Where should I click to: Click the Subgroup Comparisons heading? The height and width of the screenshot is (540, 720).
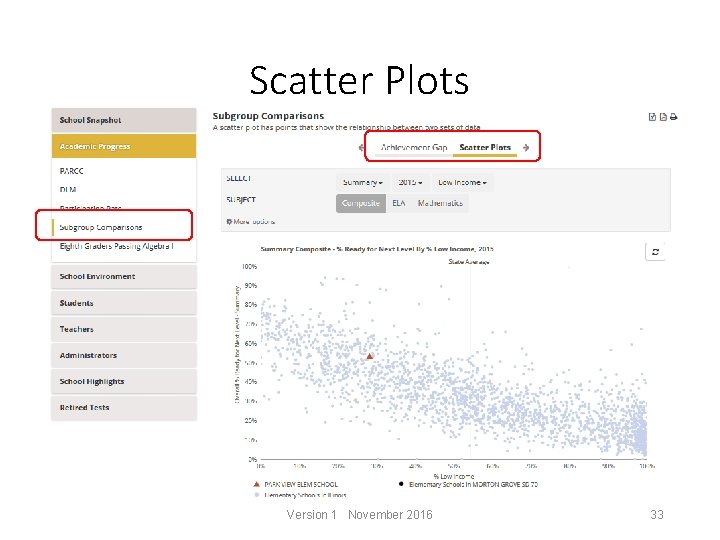[x=268, y=116]
